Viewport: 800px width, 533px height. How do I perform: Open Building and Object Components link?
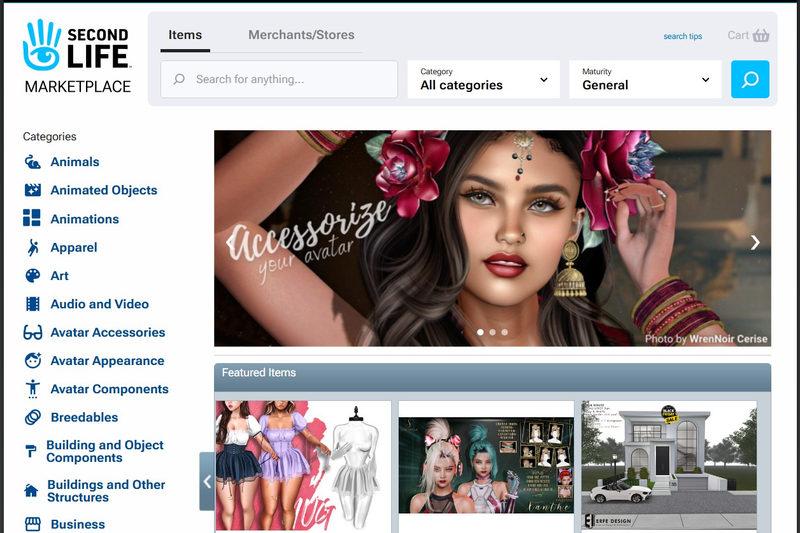coord(105,451)
